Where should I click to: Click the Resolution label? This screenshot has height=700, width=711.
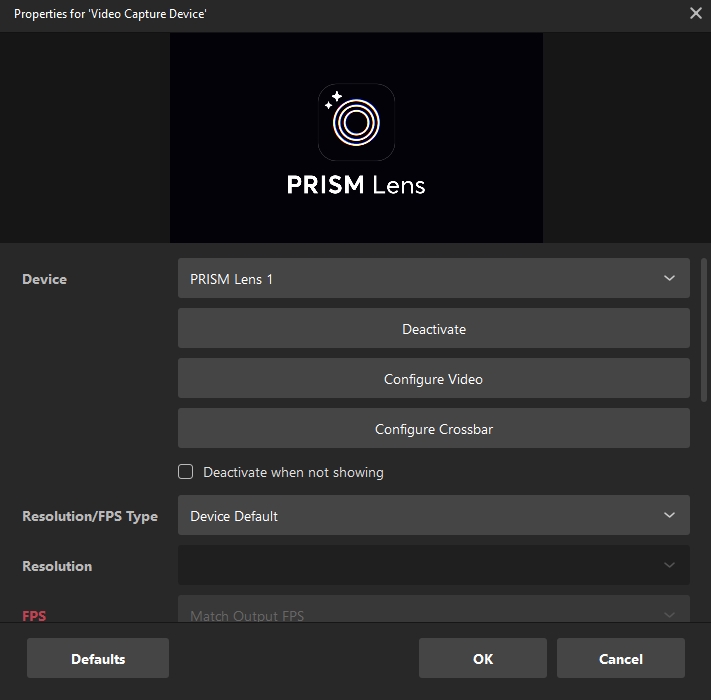pos(57,566)
